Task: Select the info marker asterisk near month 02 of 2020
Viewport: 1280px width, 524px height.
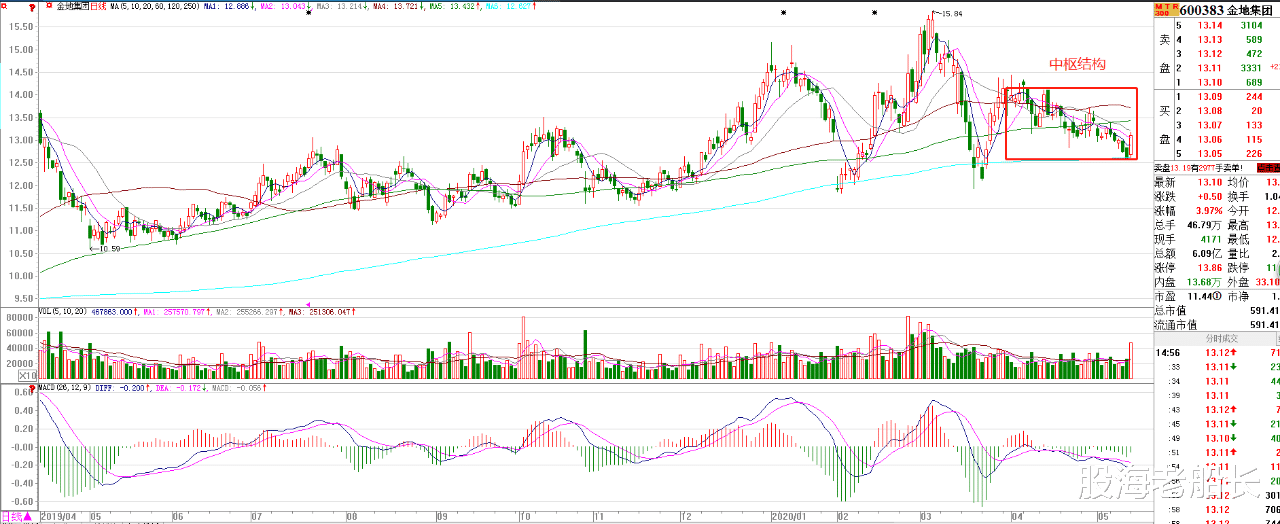Action: tap(874, 12)
